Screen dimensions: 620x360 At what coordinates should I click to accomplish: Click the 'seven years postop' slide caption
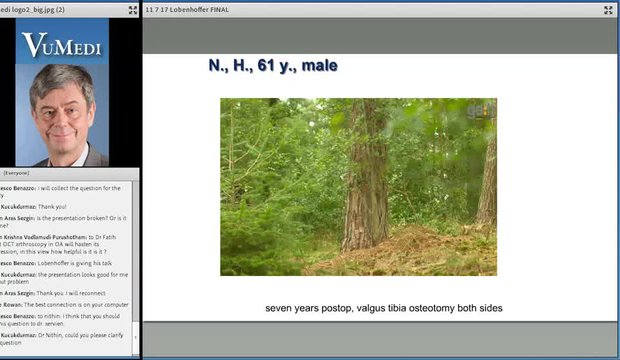pyautogui.click(x=384, y=308)
